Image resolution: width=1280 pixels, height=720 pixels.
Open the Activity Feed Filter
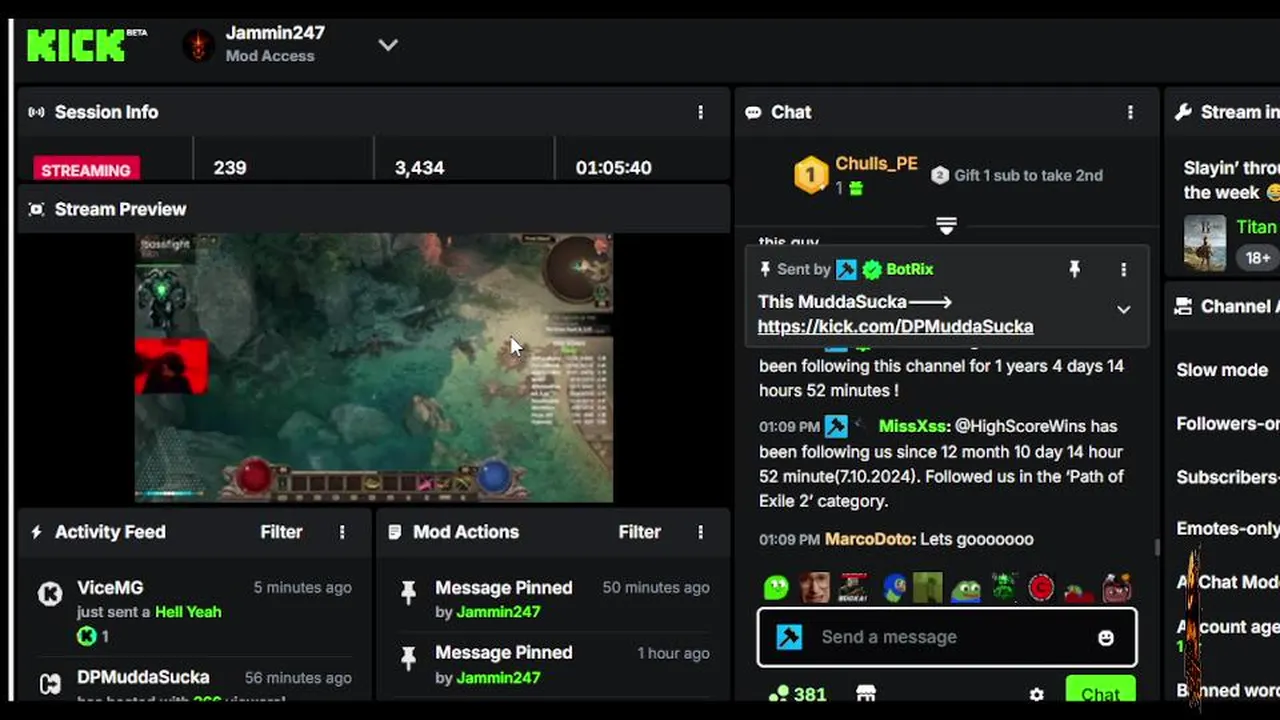pos(281,532)
